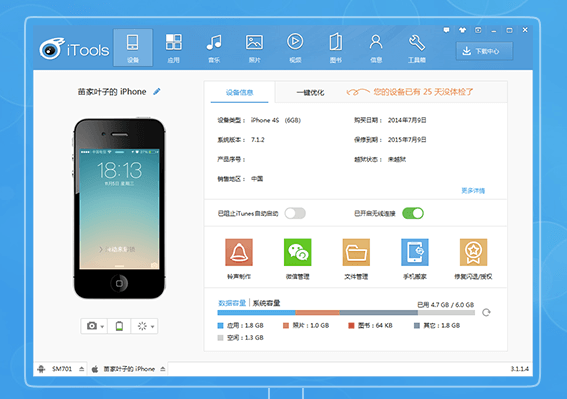Open 手机搬家 phone migration tool
The width and height of the screenshot is (567, 399).
(x=415, y=258)
